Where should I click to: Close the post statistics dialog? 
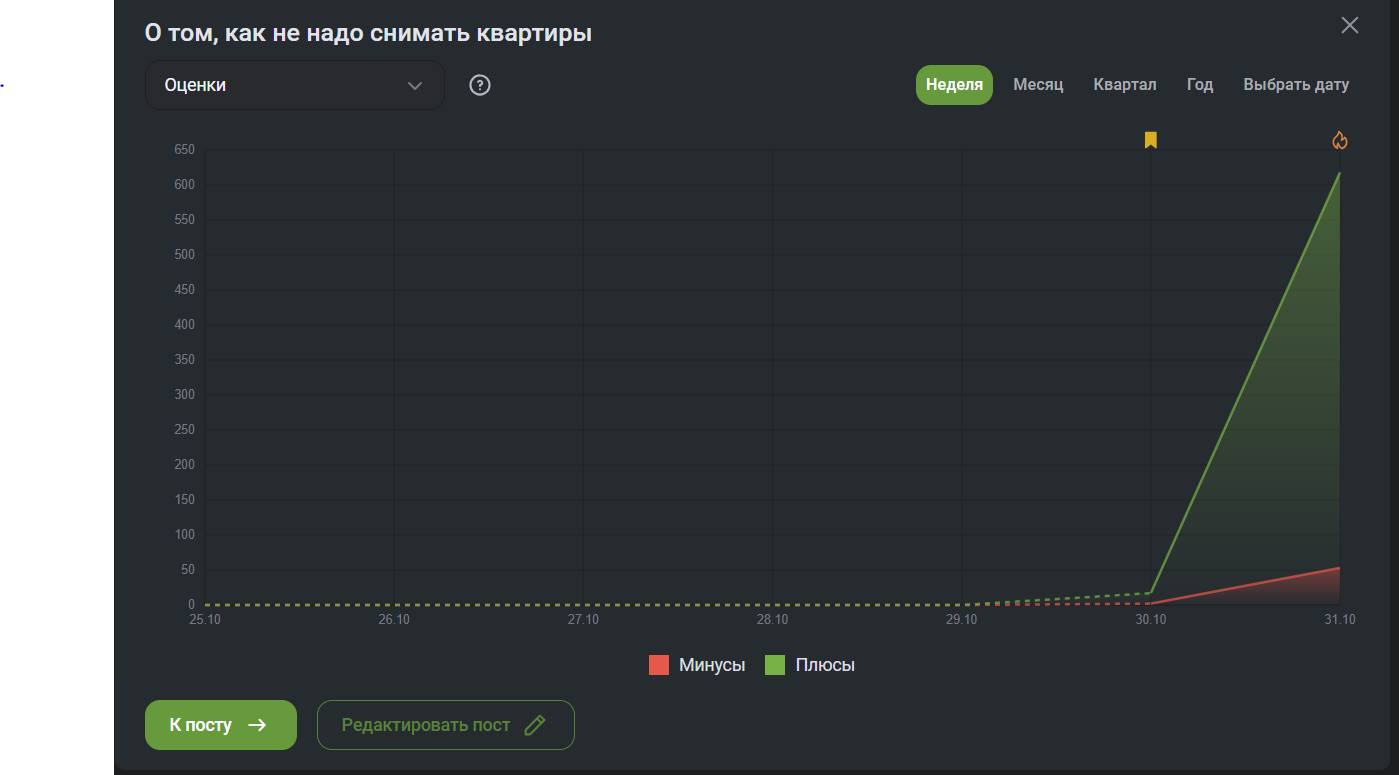point(1350,26)
